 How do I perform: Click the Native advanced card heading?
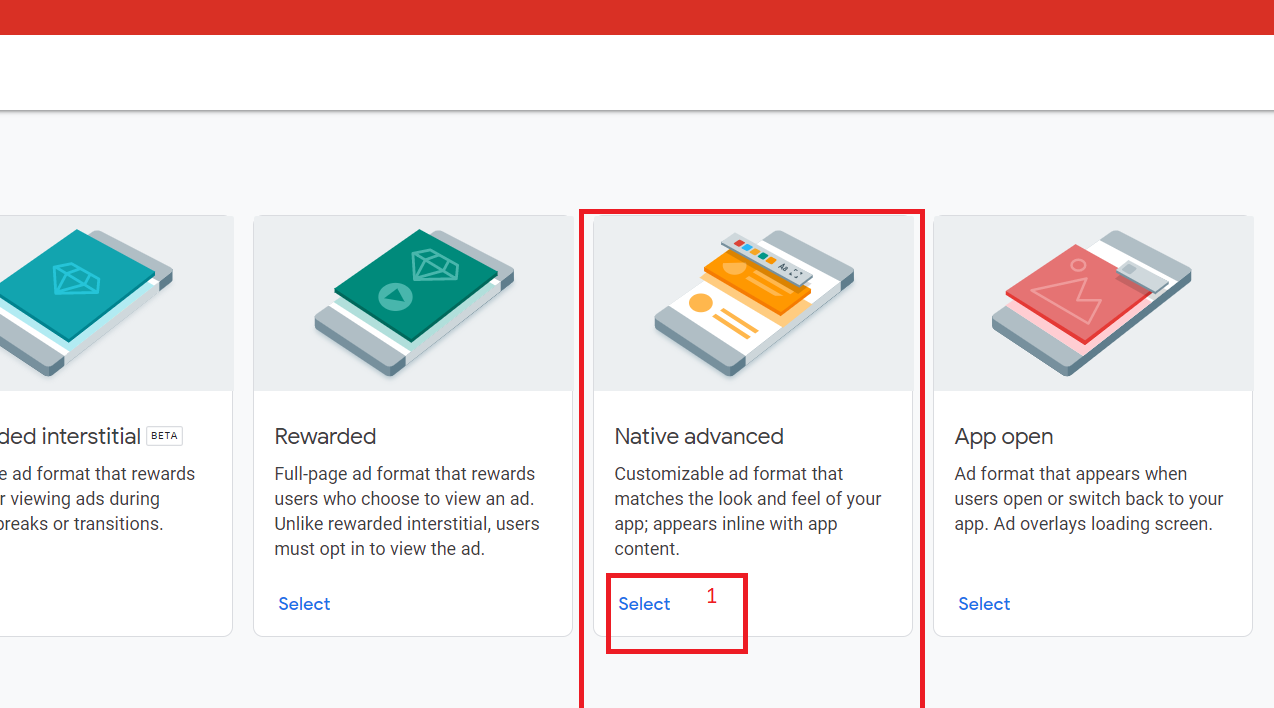click(x=698, y=436)
